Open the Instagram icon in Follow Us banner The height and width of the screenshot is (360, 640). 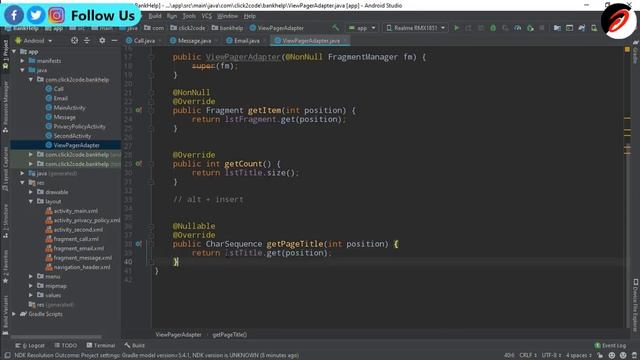pos(56,16)
